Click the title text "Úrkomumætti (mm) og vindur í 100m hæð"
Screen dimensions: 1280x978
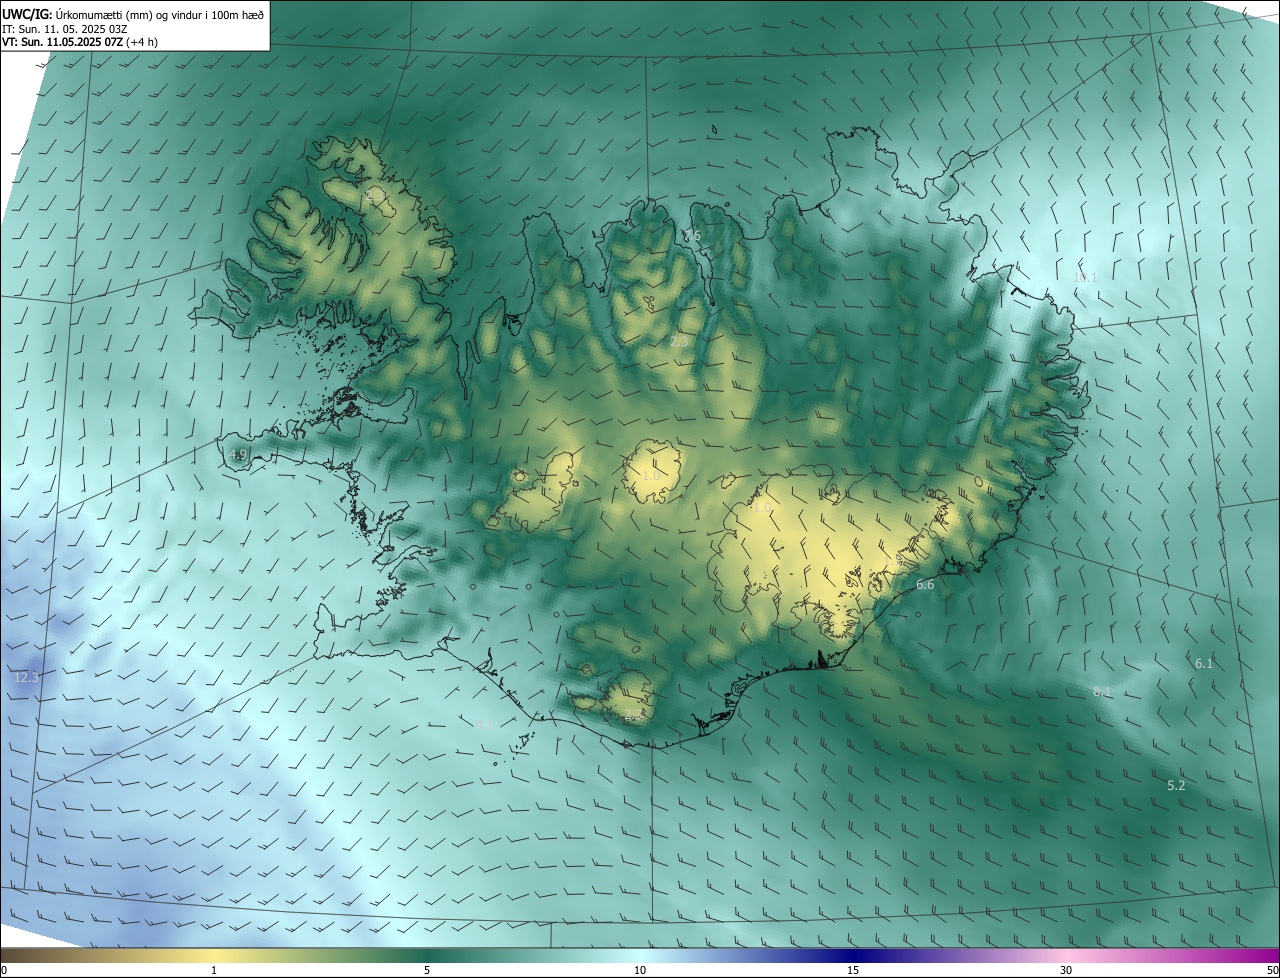coord(160,14)
